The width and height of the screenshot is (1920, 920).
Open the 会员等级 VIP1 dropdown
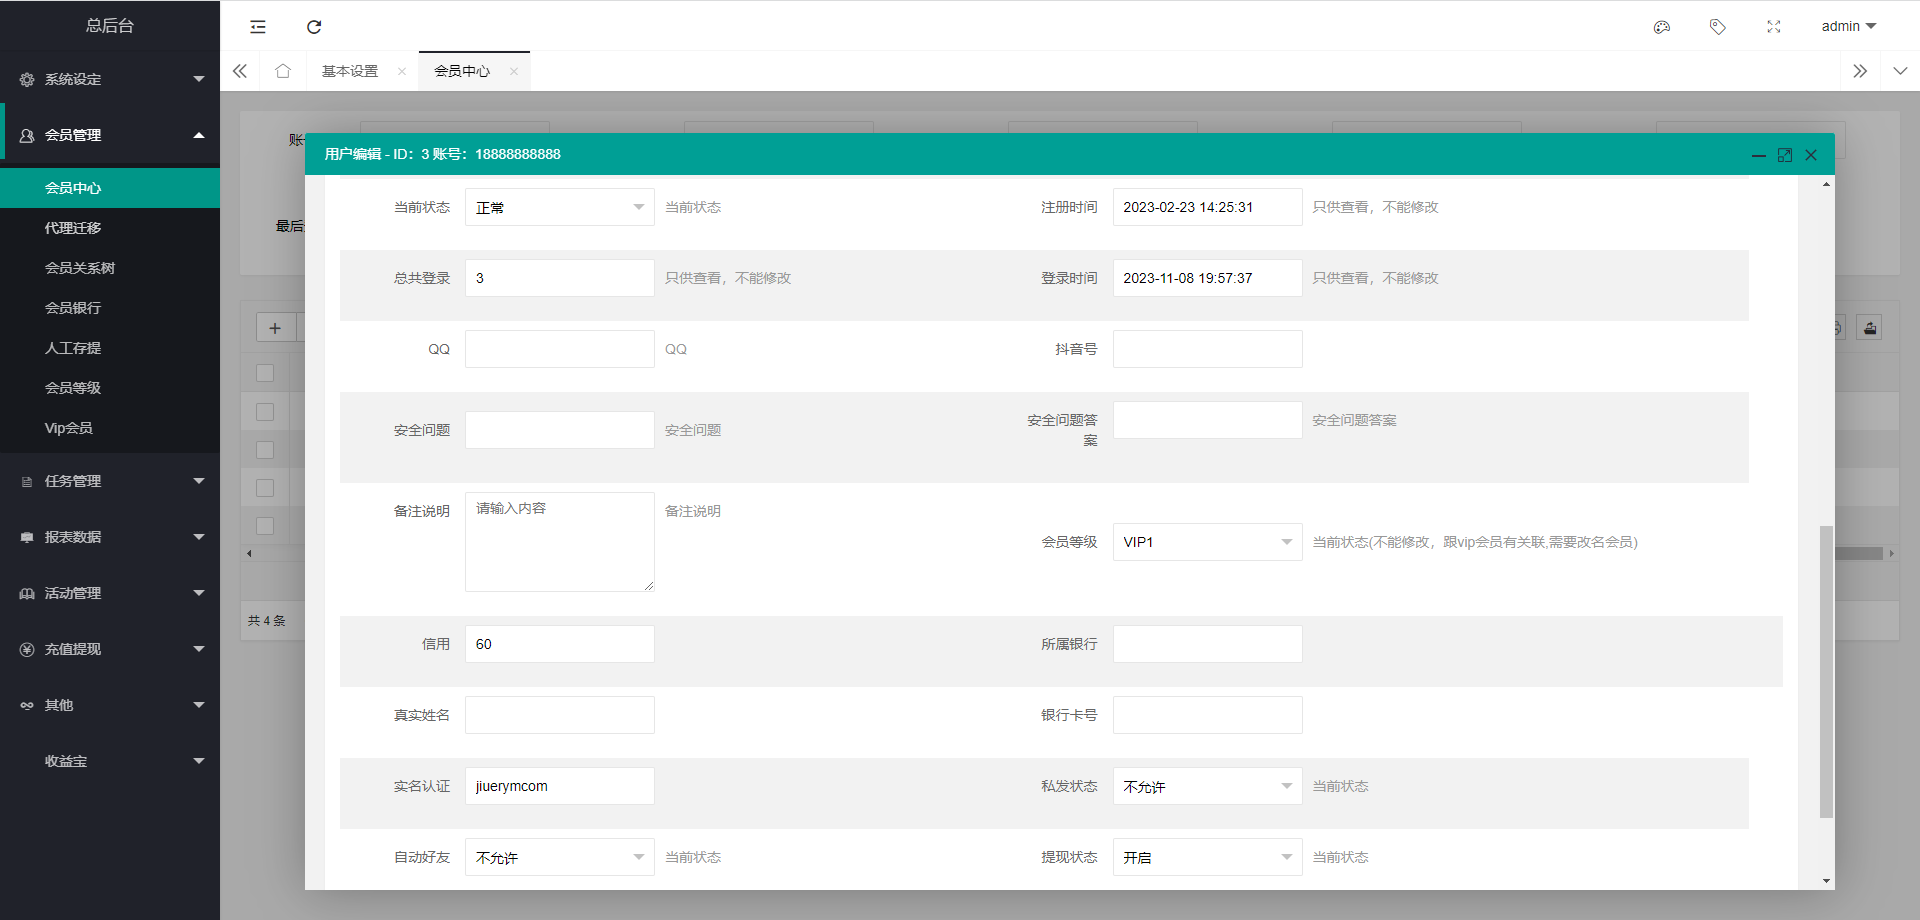pyautogui.click(x=1207, y=542)
